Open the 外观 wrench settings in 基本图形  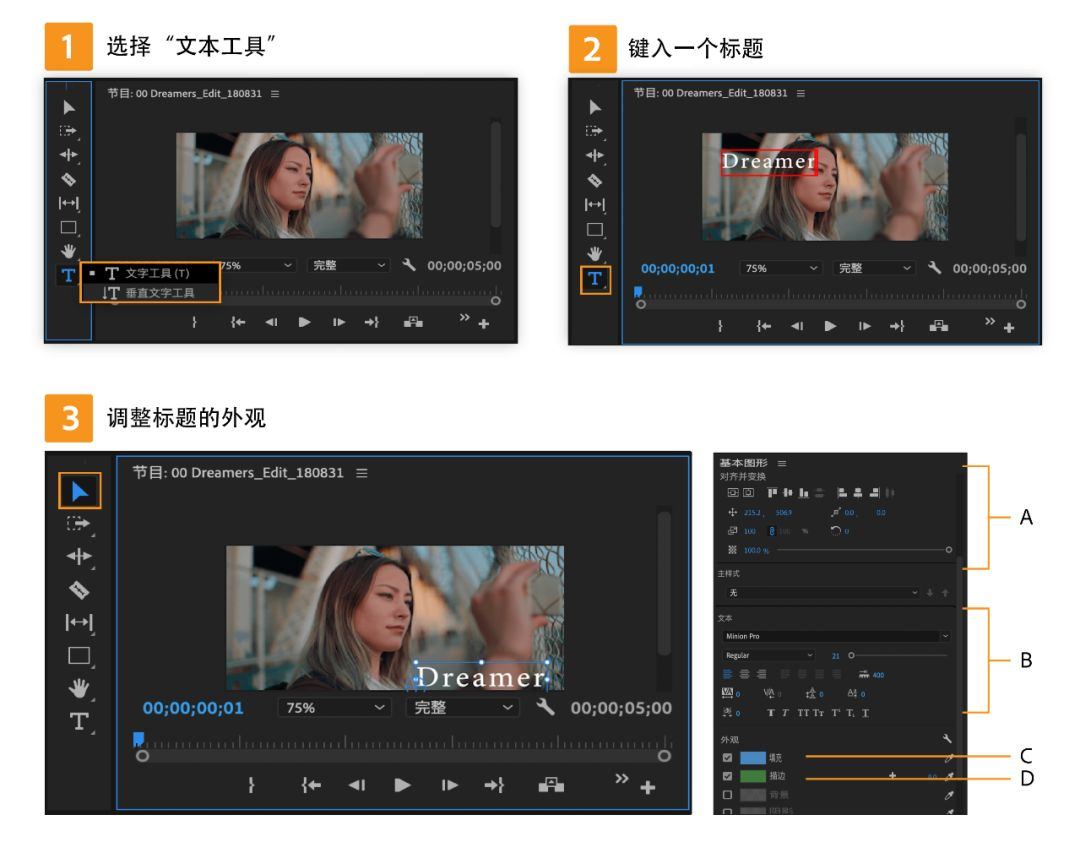[x=947, y=738]
